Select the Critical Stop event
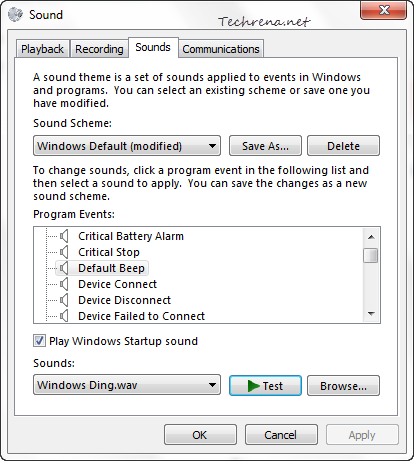 click(109, 252)
